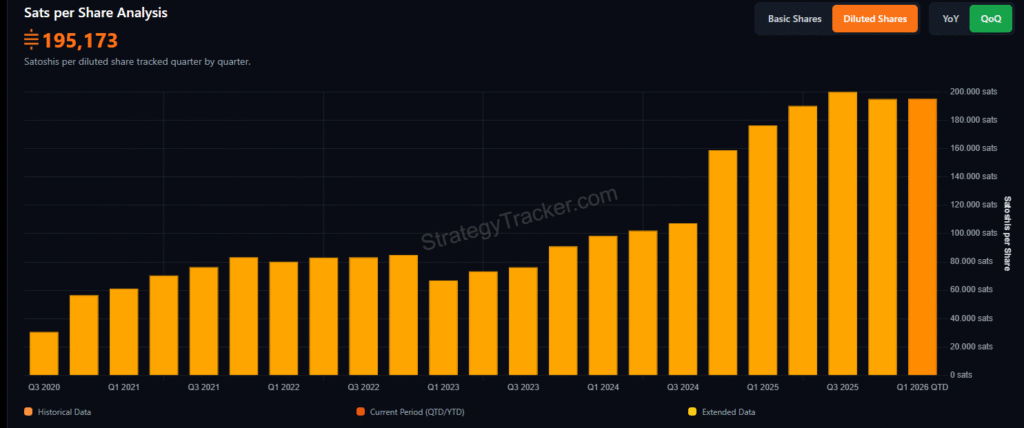
Task: Click the tallest bar for Q3 2025
Action: [x=842, y=233]
